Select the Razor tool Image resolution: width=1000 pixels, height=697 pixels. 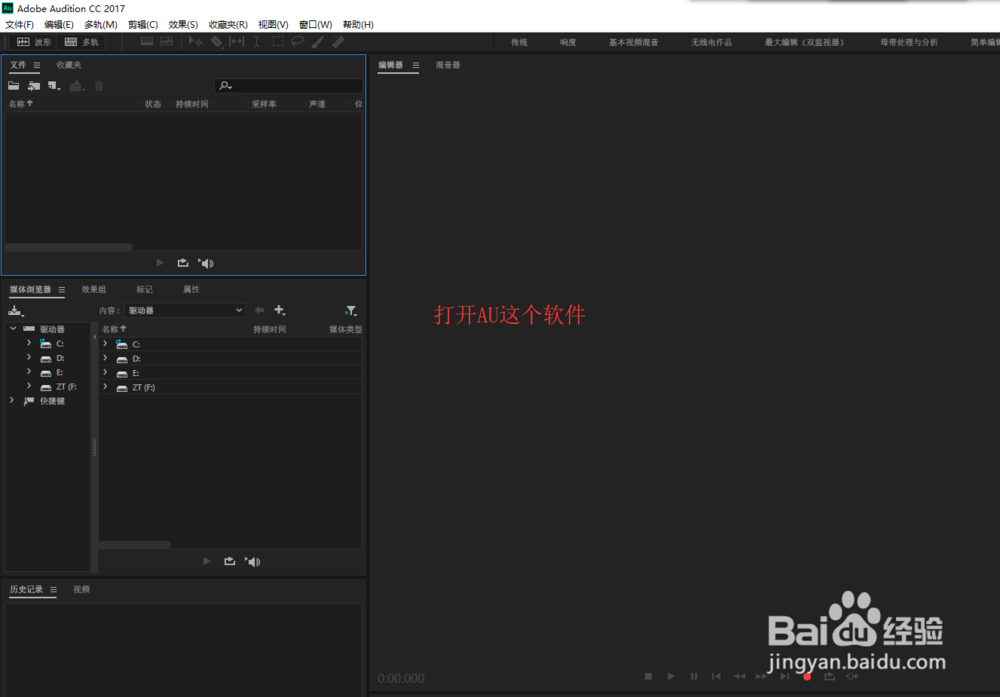(x=217, y=42)
